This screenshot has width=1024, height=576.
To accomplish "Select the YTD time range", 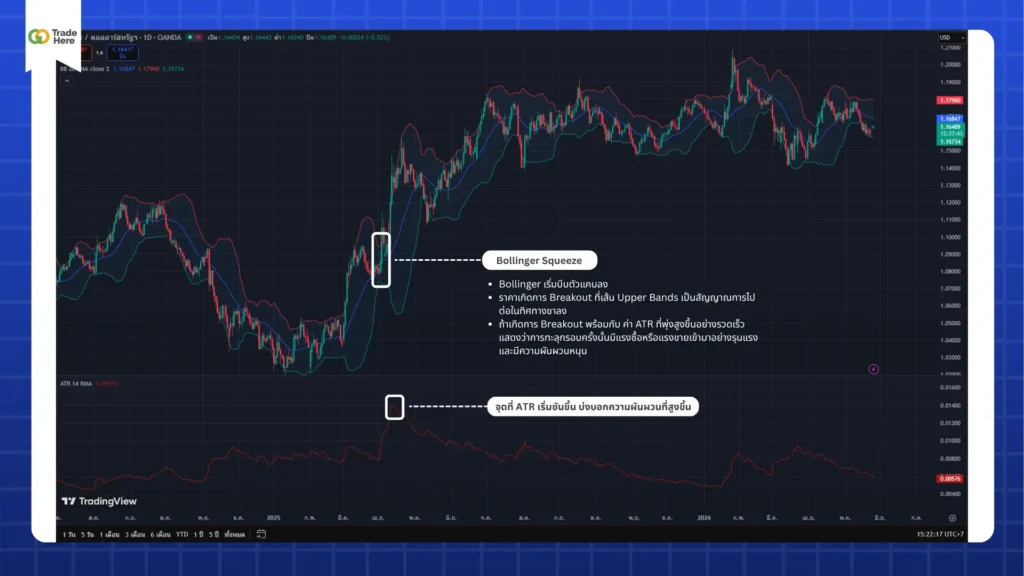I will 182,534.
